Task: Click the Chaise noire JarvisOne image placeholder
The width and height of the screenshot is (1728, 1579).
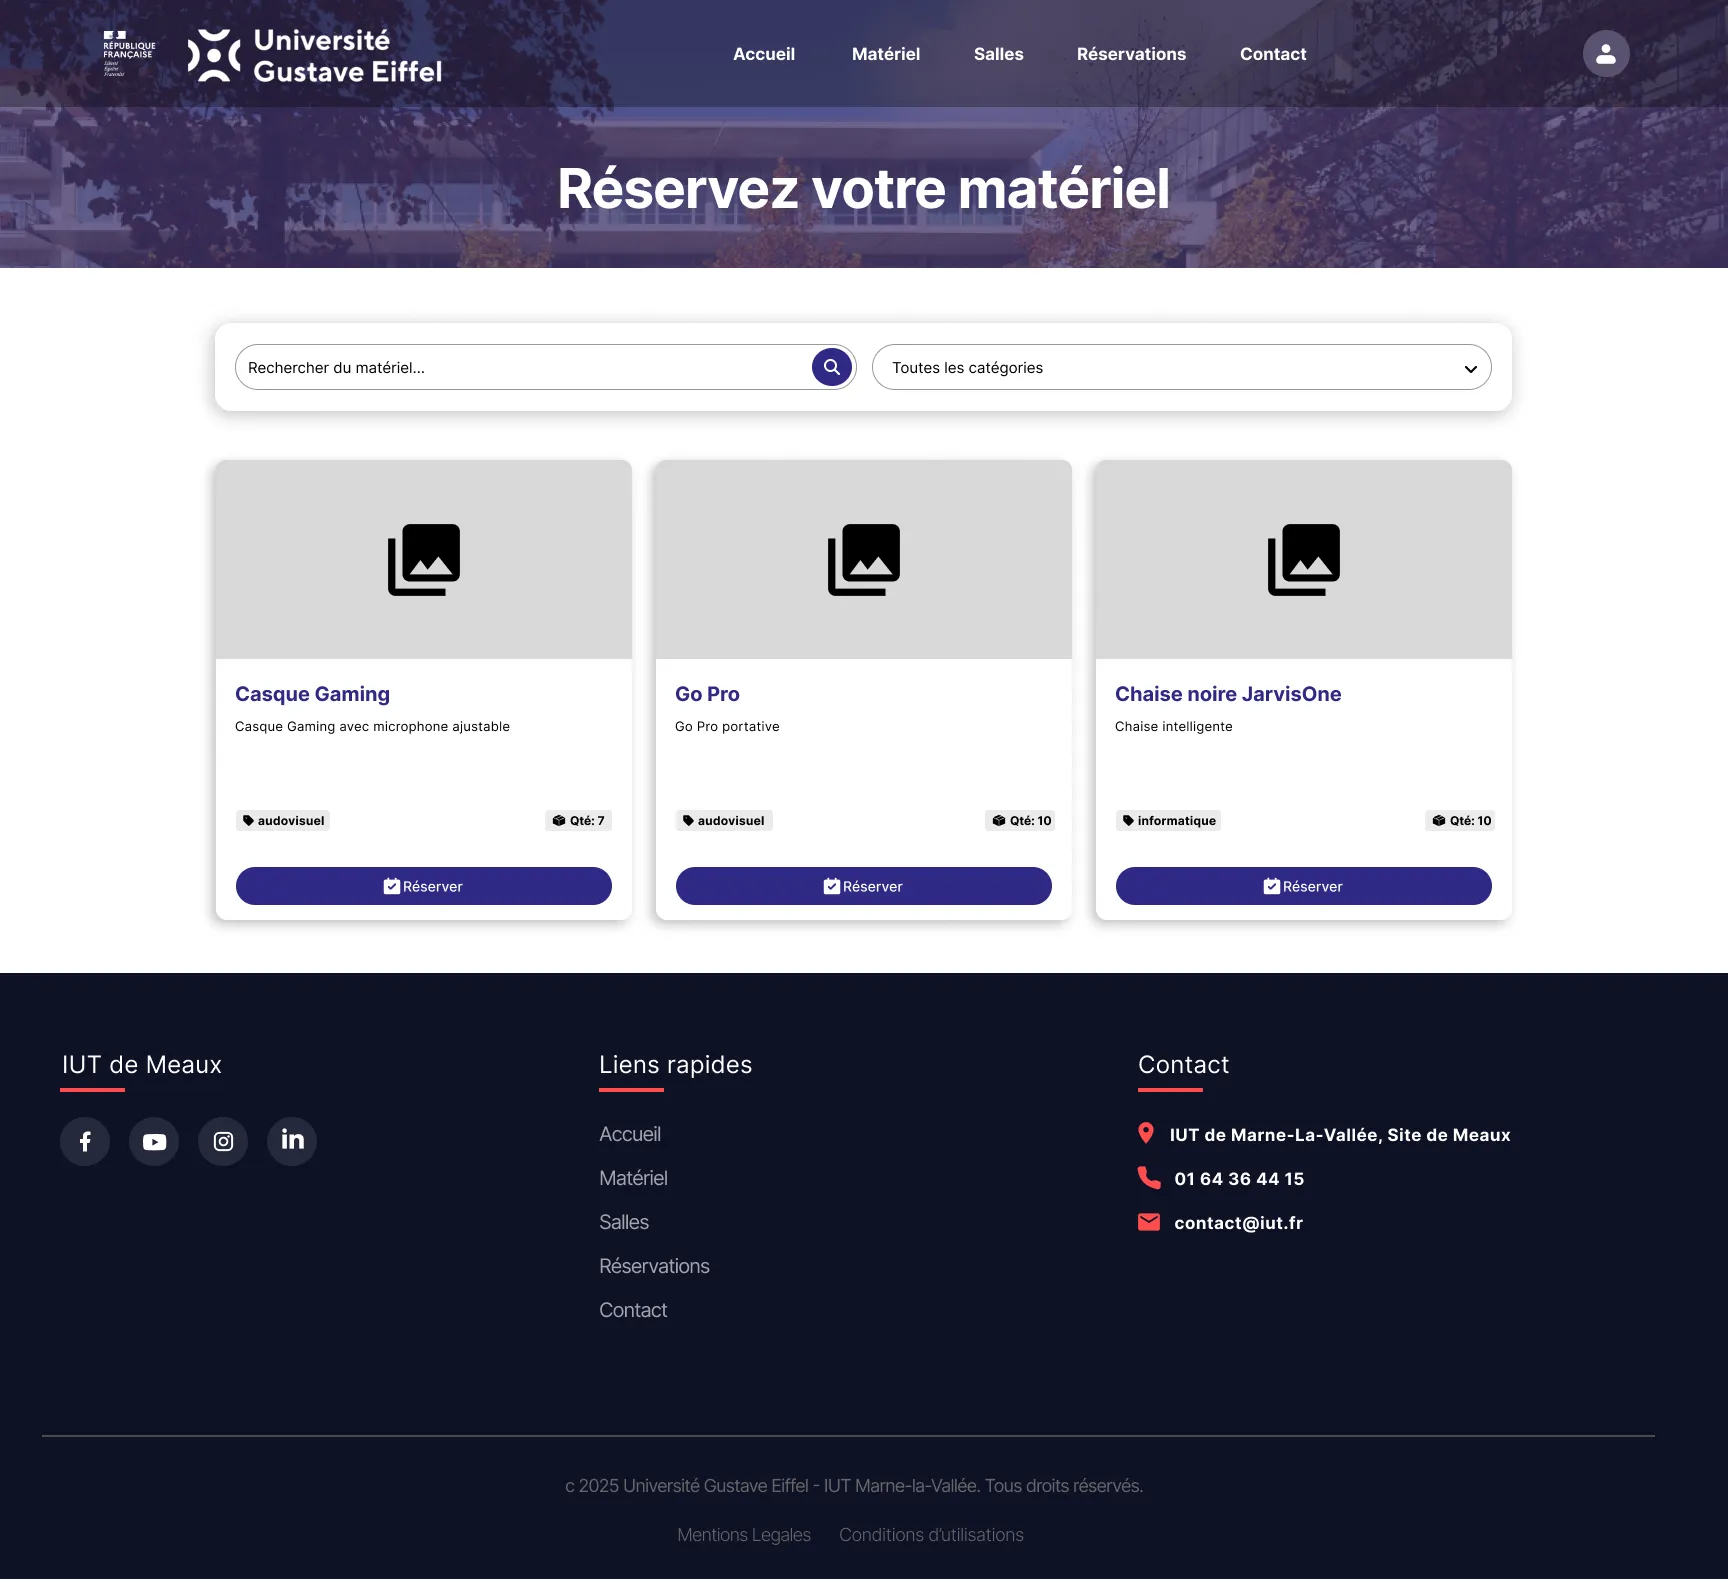Action: [x=1304, y=559]
